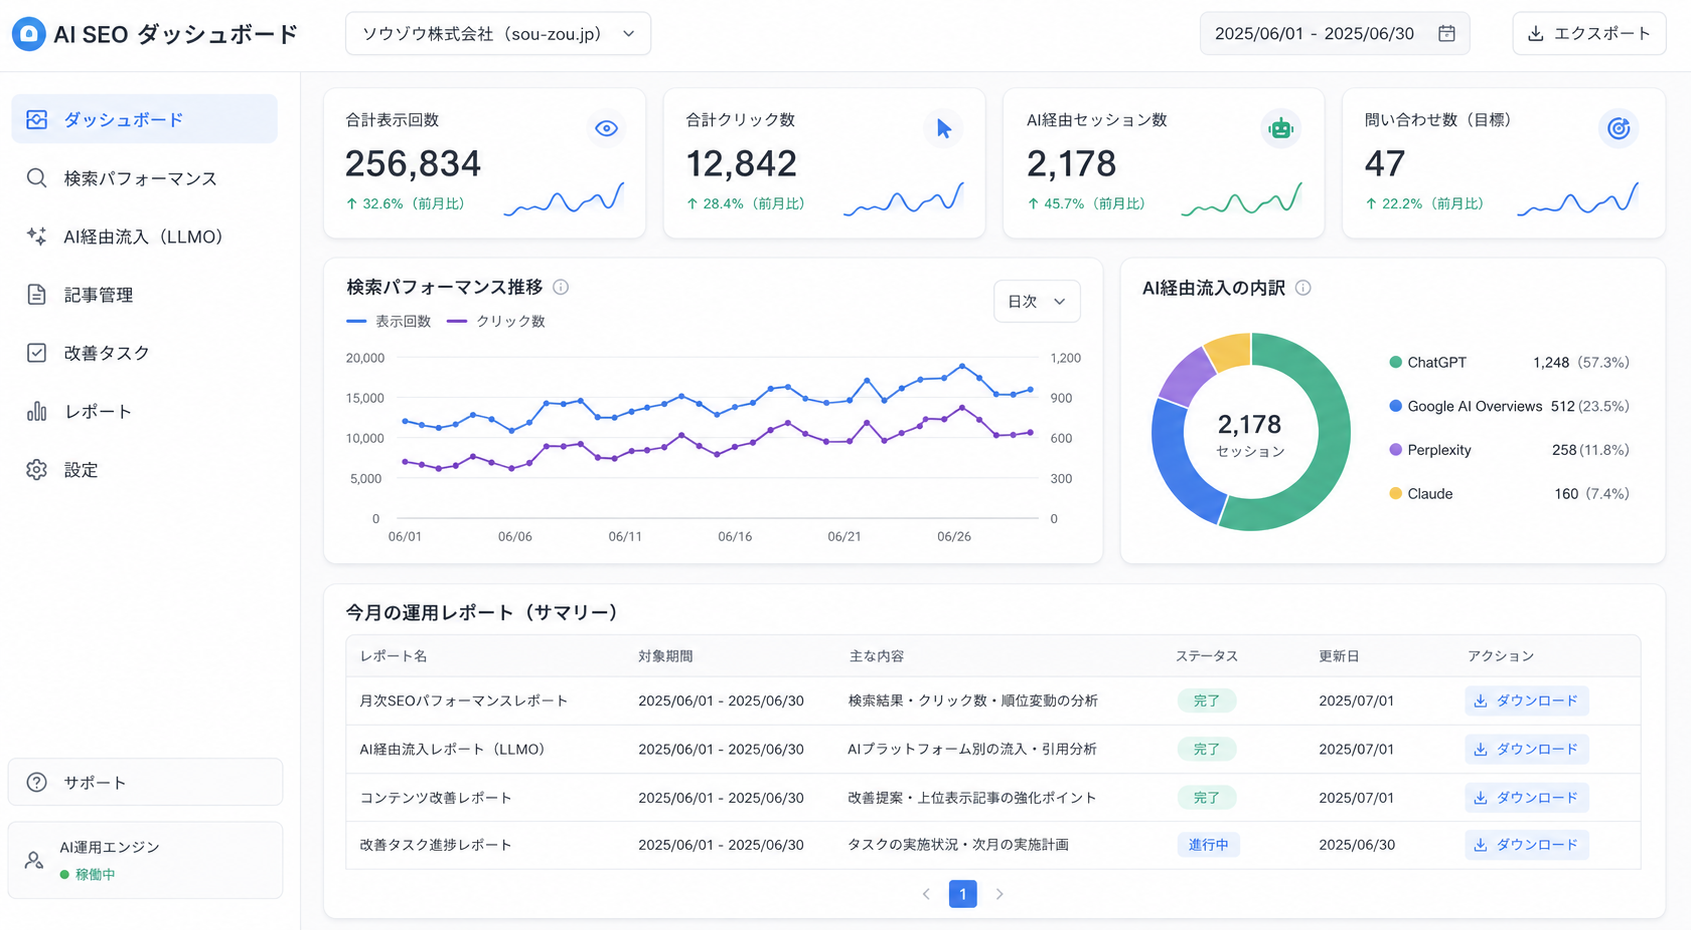
Task: Open 設定 menu item
Action: [145, 469]
